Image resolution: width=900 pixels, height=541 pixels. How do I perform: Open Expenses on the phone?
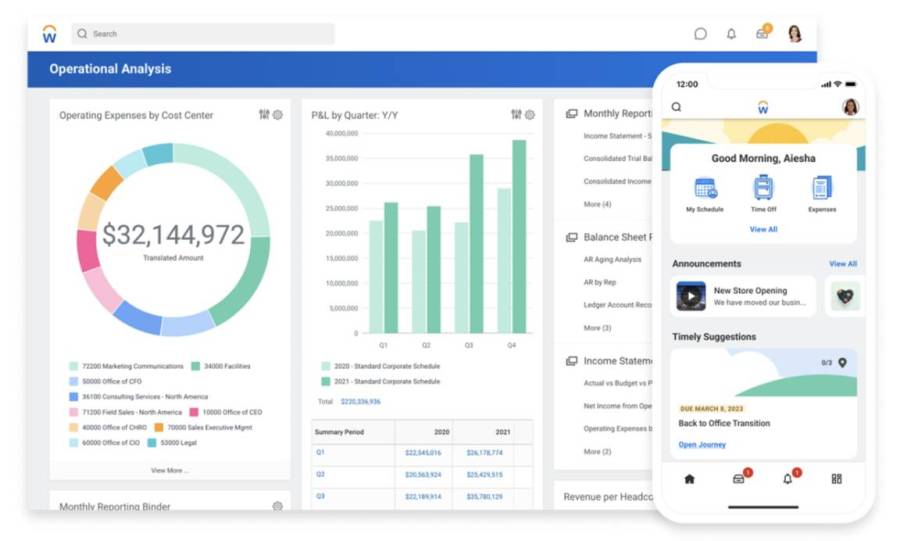(822, 194)
